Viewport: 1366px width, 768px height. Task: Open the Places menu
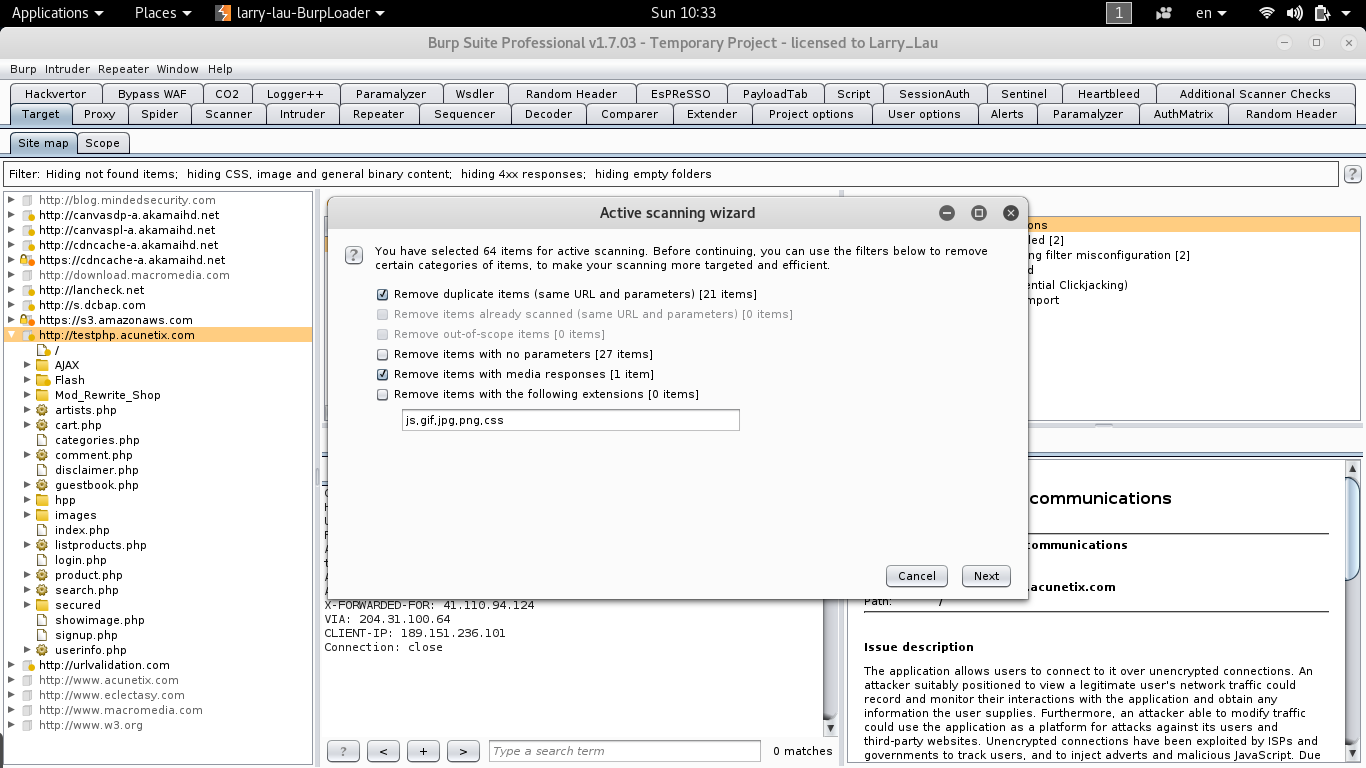click(162, 13)
